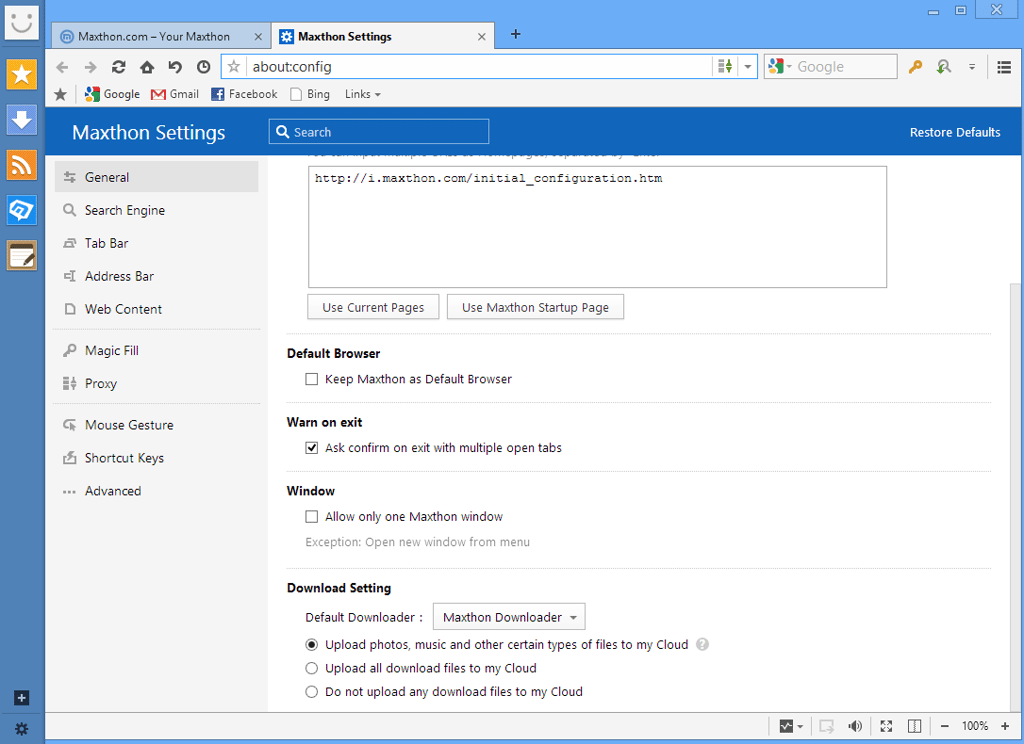The image size is (1024, 744).
Task: Open Tab Bar settings section
Action: [x=157, y=243]
